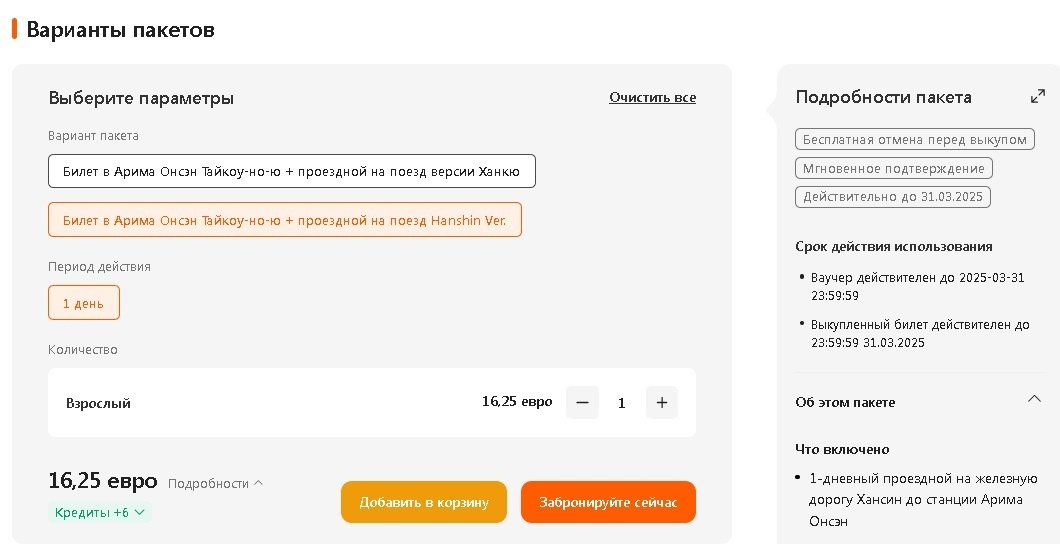Click Очистить все link
1060x544 pixels.
(652, 97)
